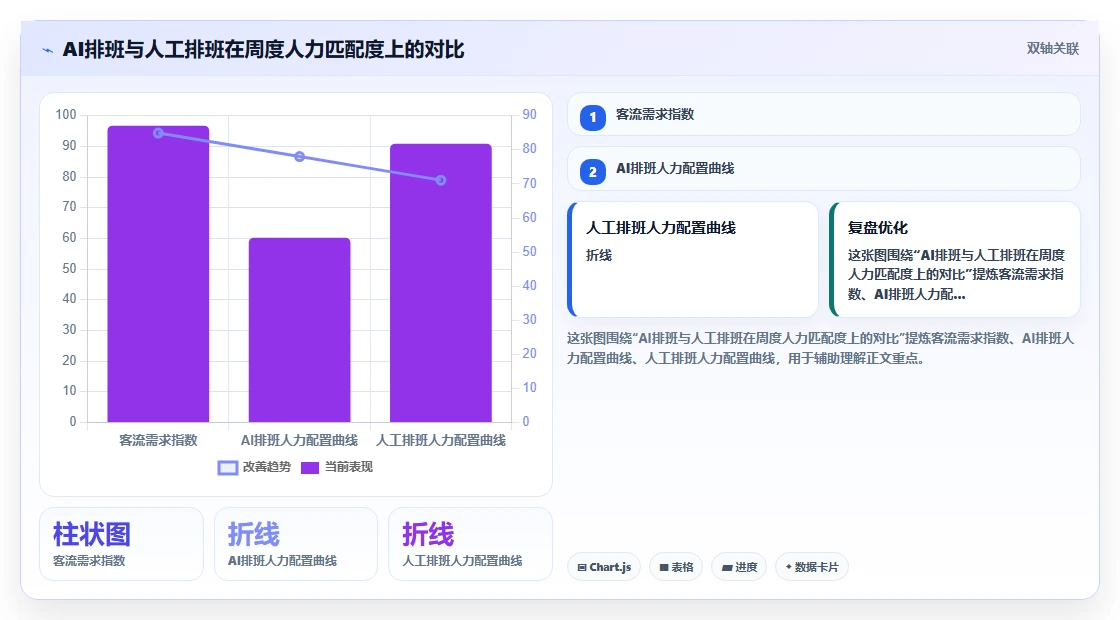Open the 折线 人工排班人力配置曲线 stat card

tap(470, 544)
